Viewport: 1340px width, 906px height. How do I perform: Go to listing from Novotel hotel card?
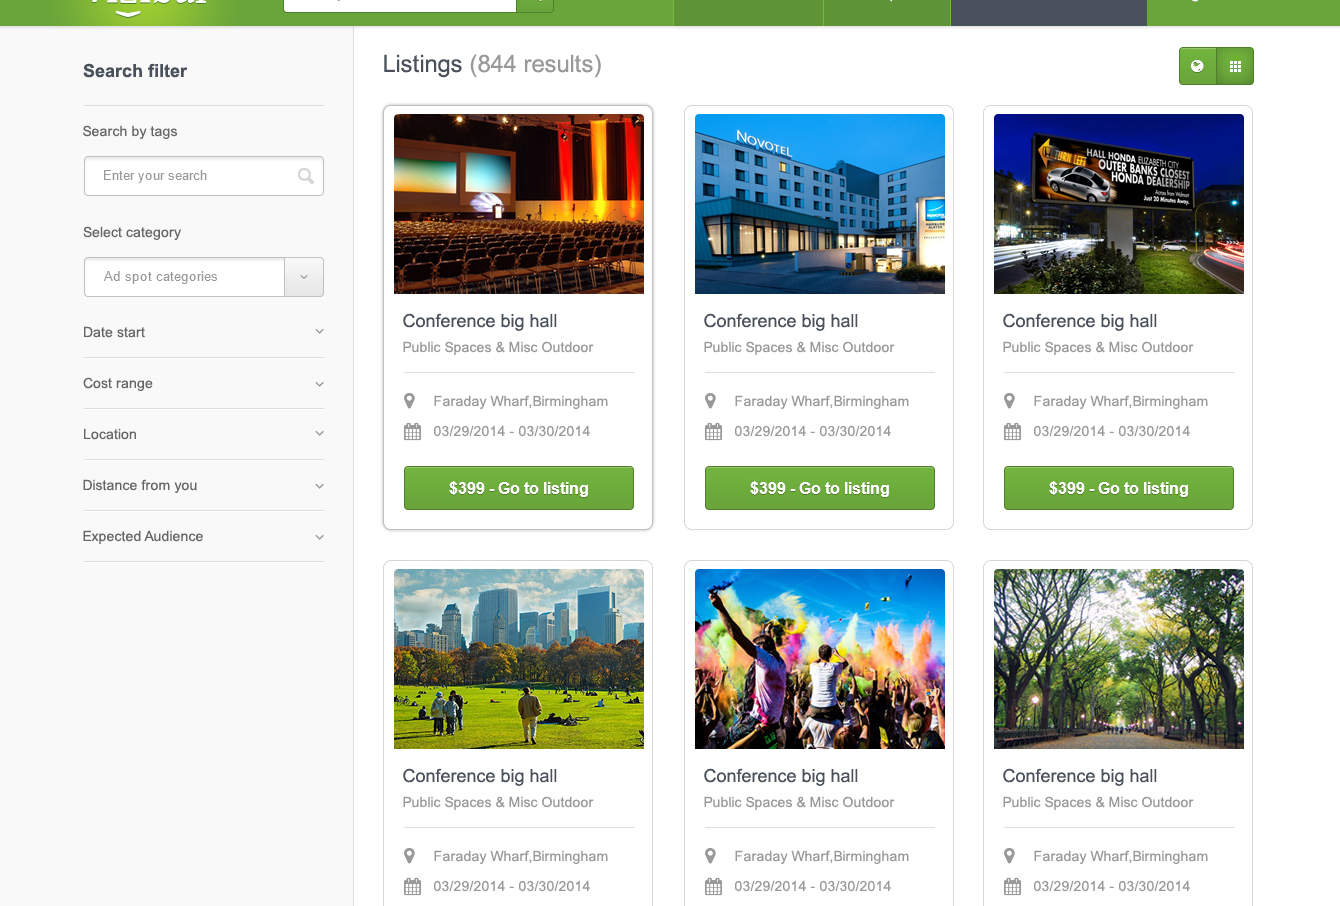click(820, 488)
